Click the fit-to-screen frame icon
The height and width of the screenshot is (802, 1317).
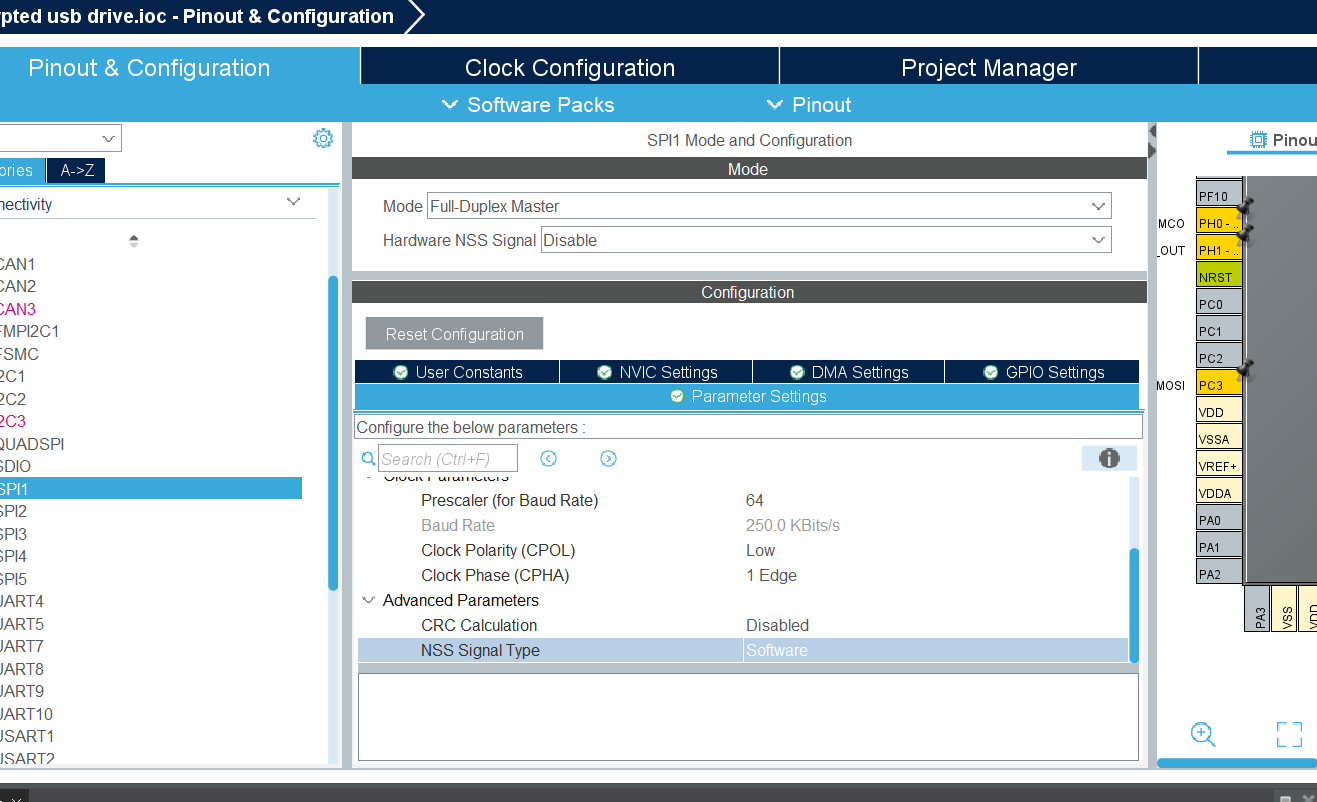1289,735
